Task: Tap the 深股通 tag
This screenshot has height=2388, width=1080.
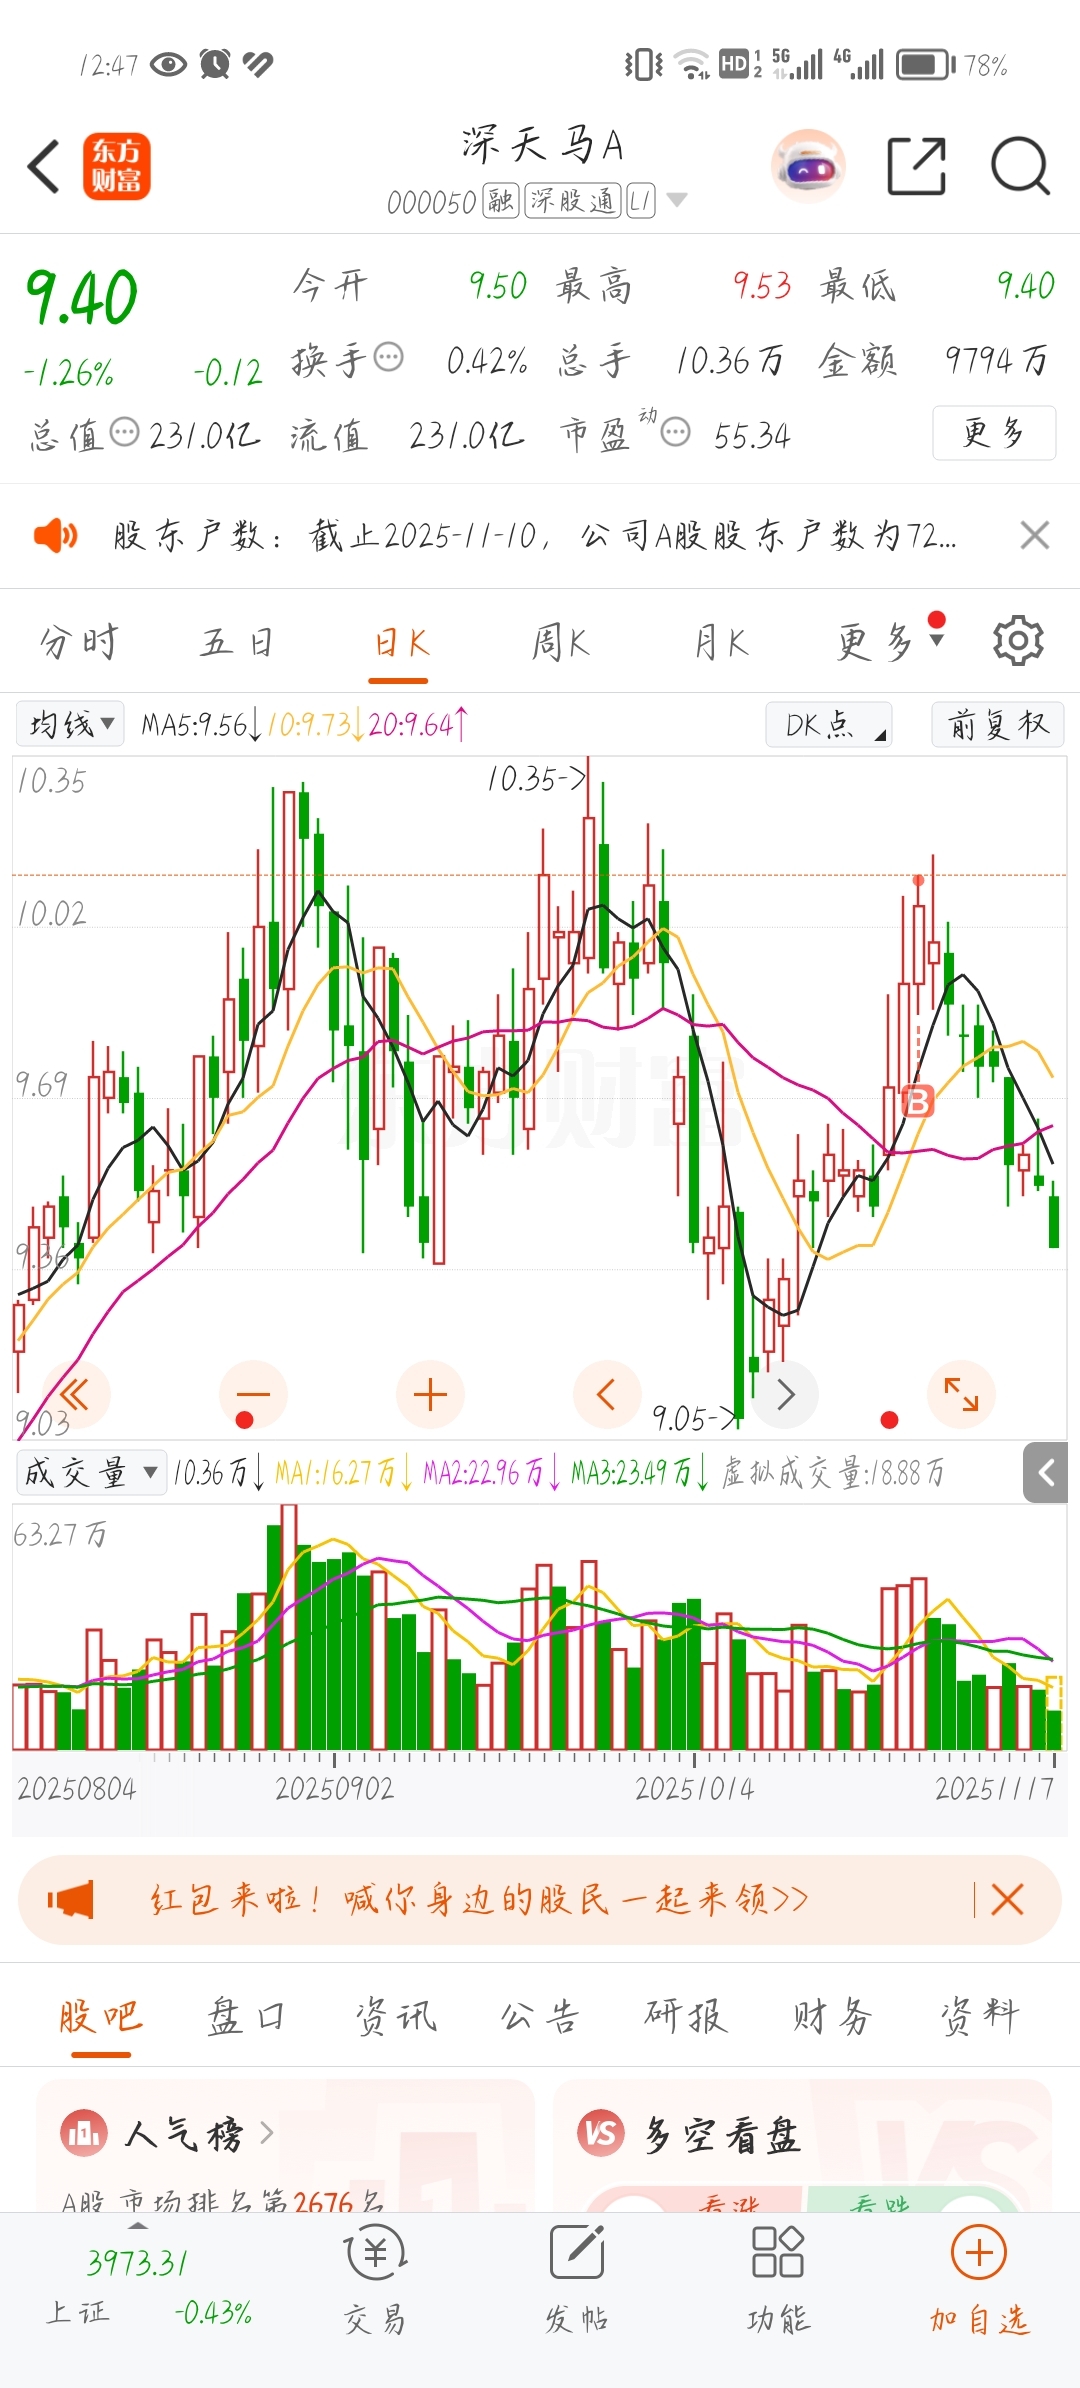Action: click(x=573, y=201)
